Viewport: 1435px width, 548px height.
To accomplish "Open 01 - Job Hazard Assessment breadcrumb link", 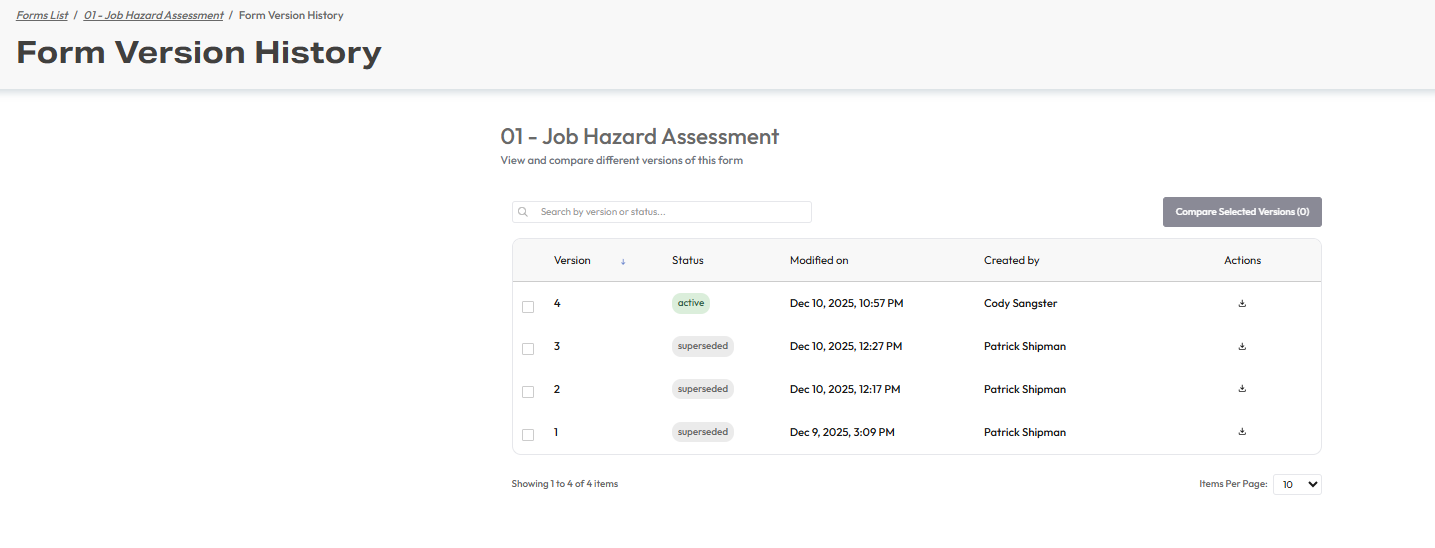I will click(154, 15).
